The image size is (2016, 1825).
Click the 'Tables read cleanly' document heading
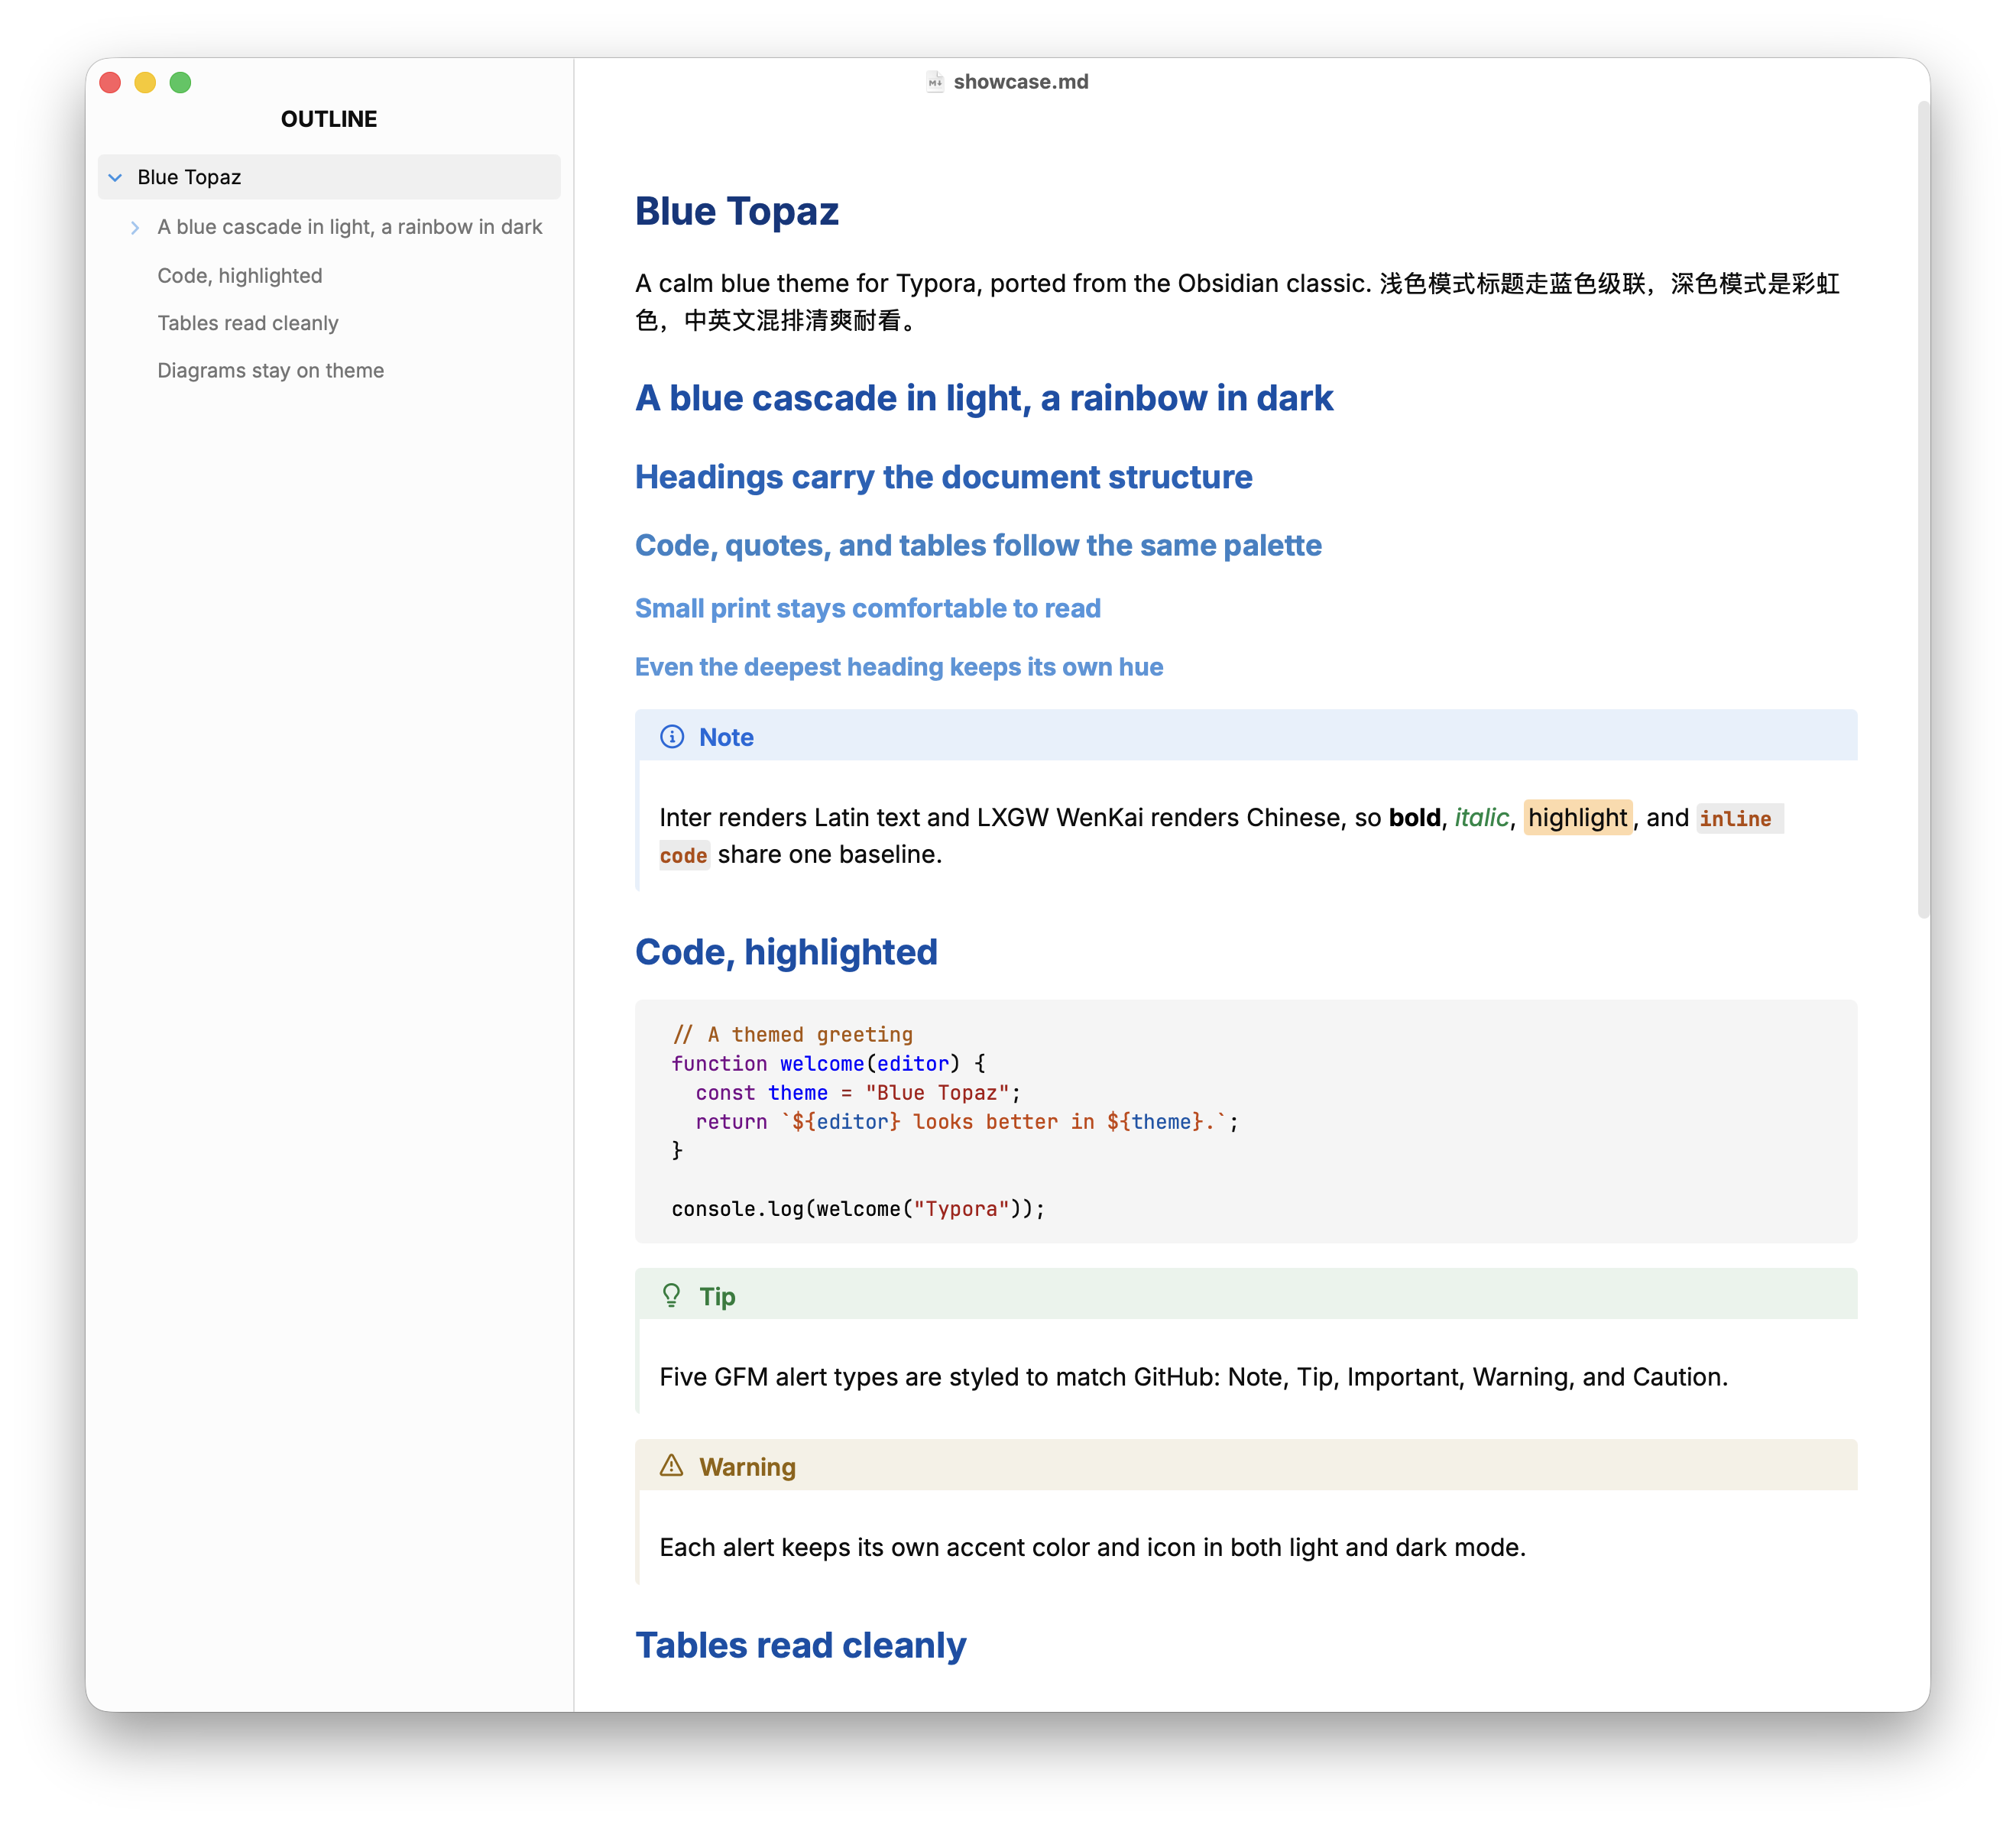tap(801, 1645)
